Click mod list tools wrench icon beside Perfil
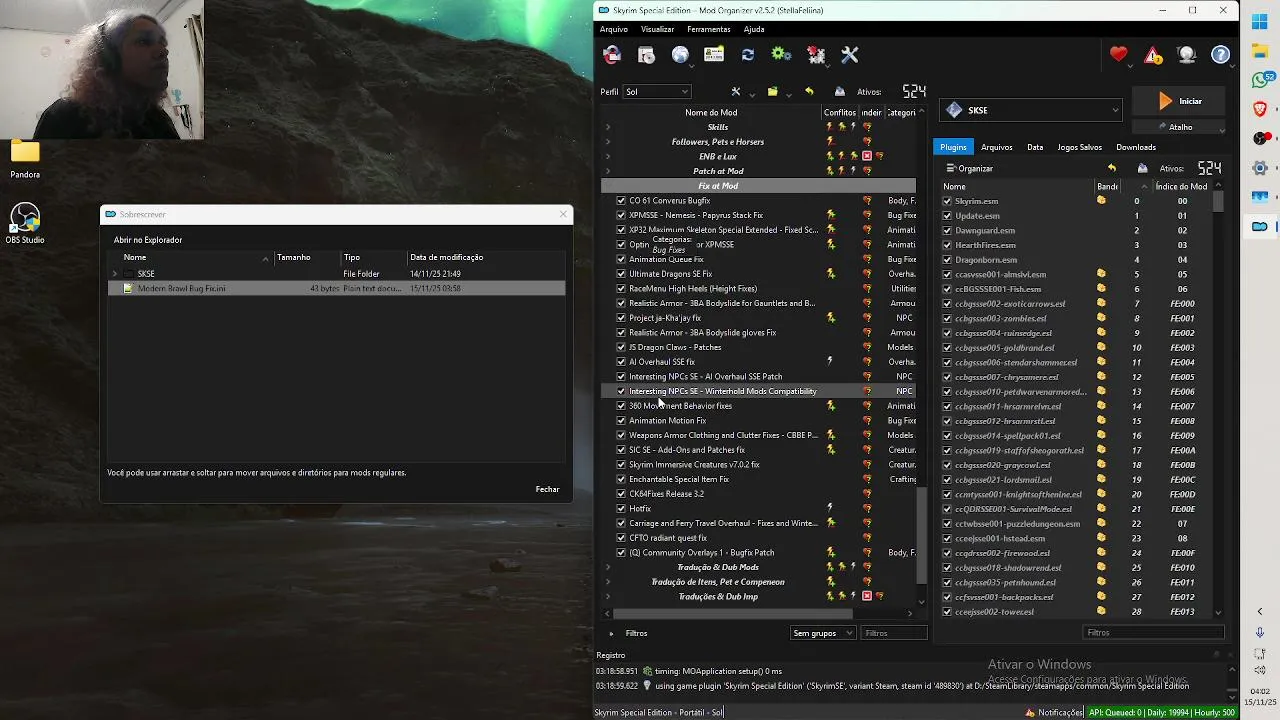The height and width of the screenshot is (720, 1280). [736, 91]
